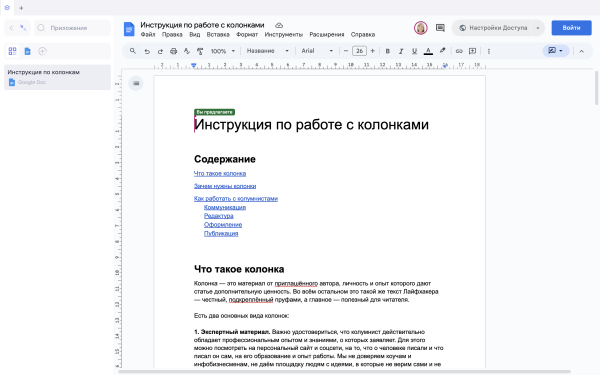This screenshot has width=600, height=375.
Task: Open a new tab with plus
Action: click(21, 8)
